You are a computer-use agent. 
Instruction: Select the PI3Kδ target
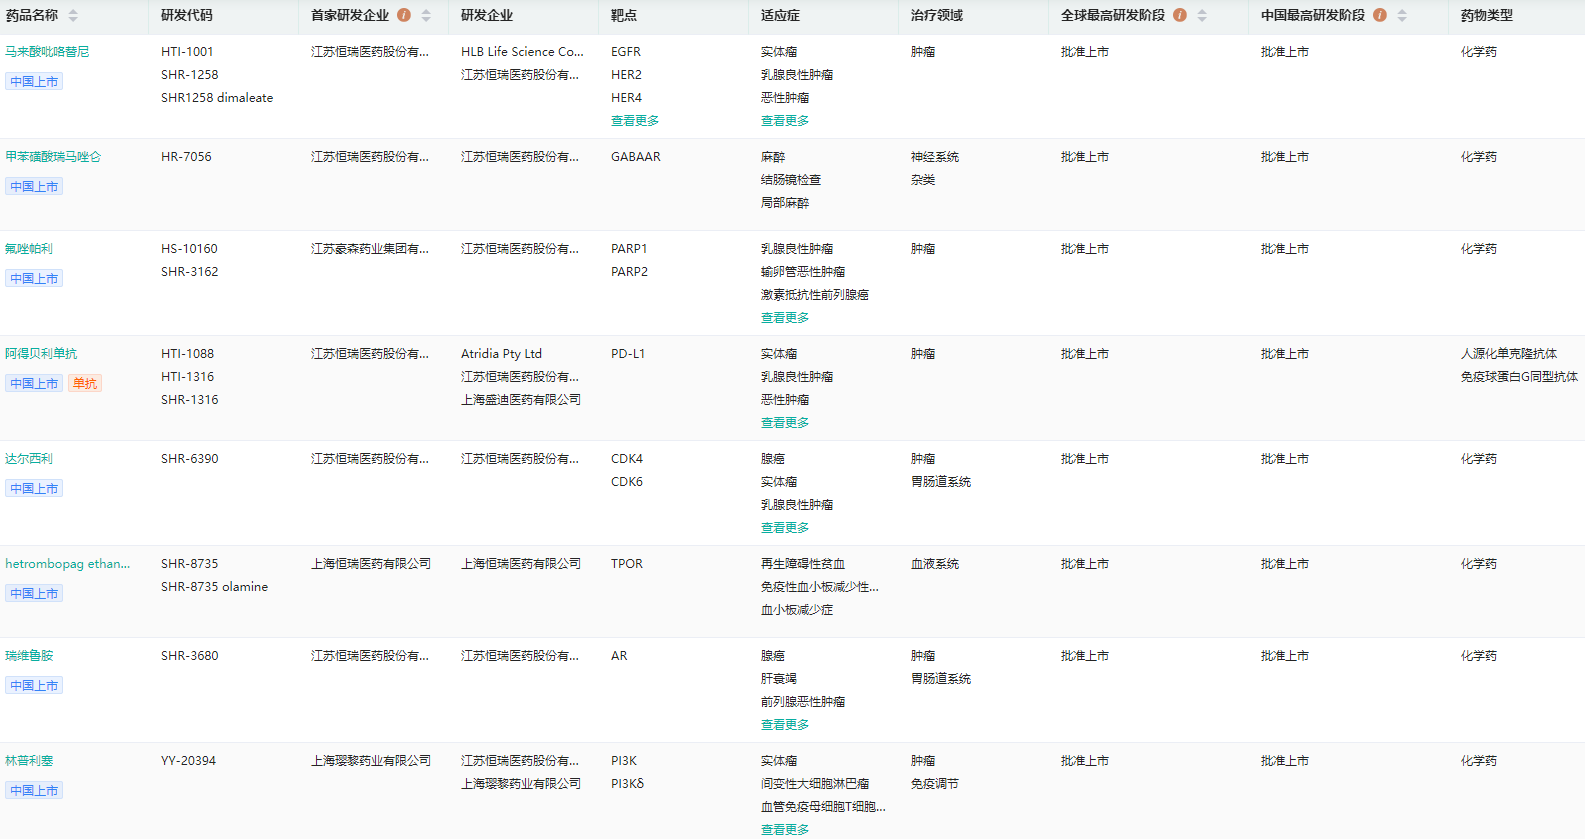click(628, 784)
